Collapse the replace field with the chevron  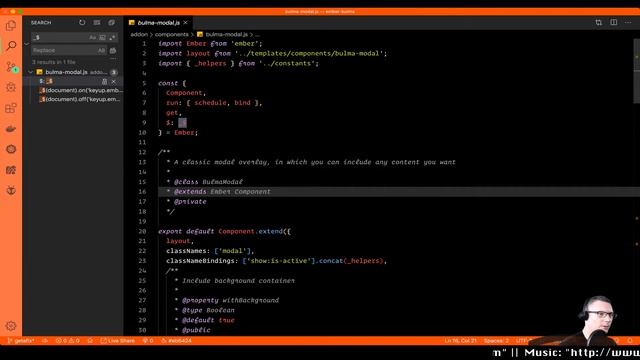[27, 44]
